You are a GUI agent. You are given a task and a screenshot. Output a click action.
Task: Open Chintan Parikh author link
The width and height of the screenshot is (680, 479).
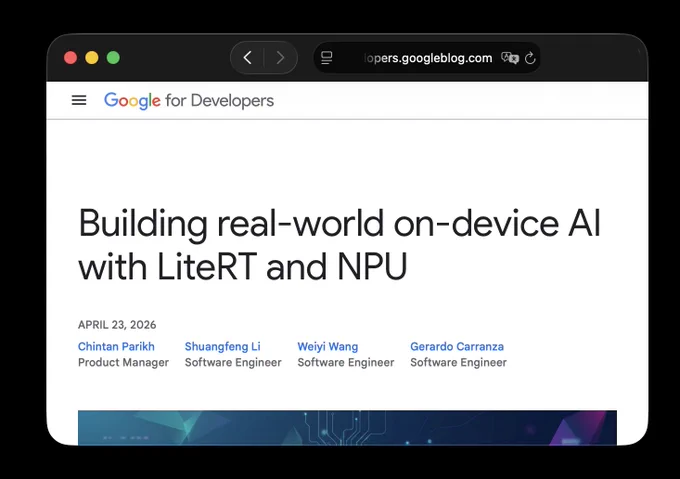point(116,346)
